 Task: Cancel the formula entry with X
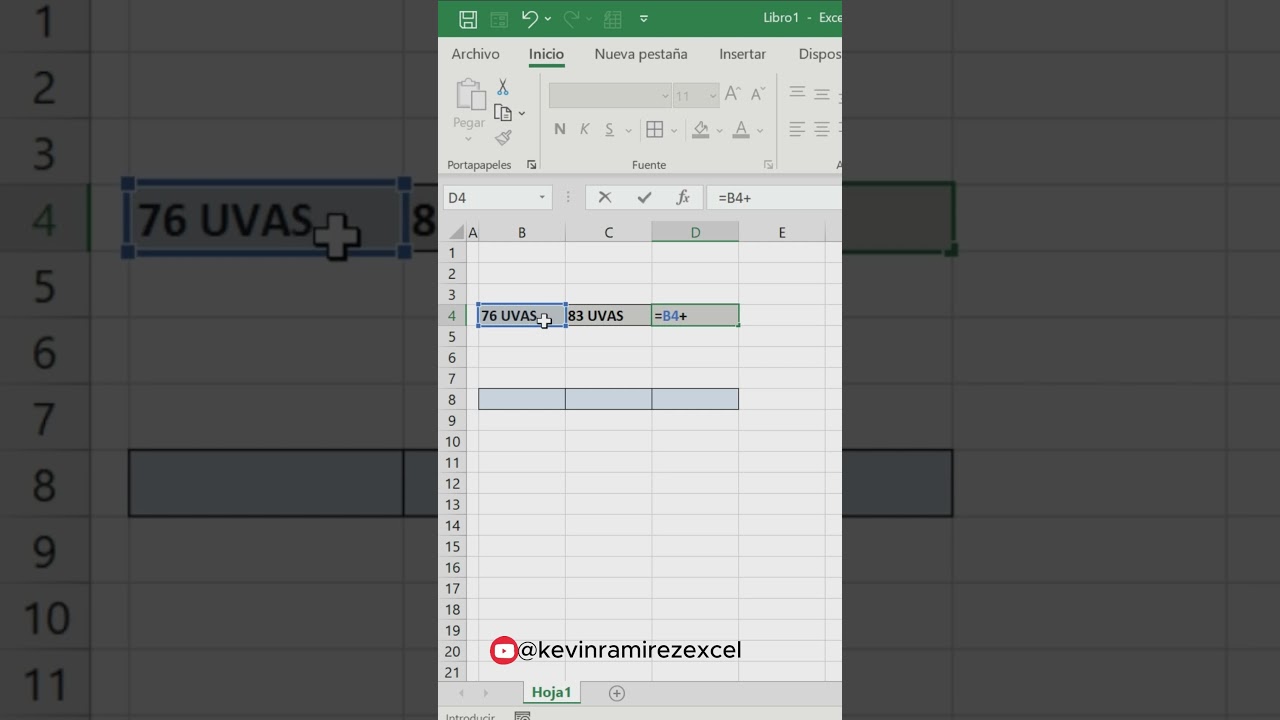point(605,198)
